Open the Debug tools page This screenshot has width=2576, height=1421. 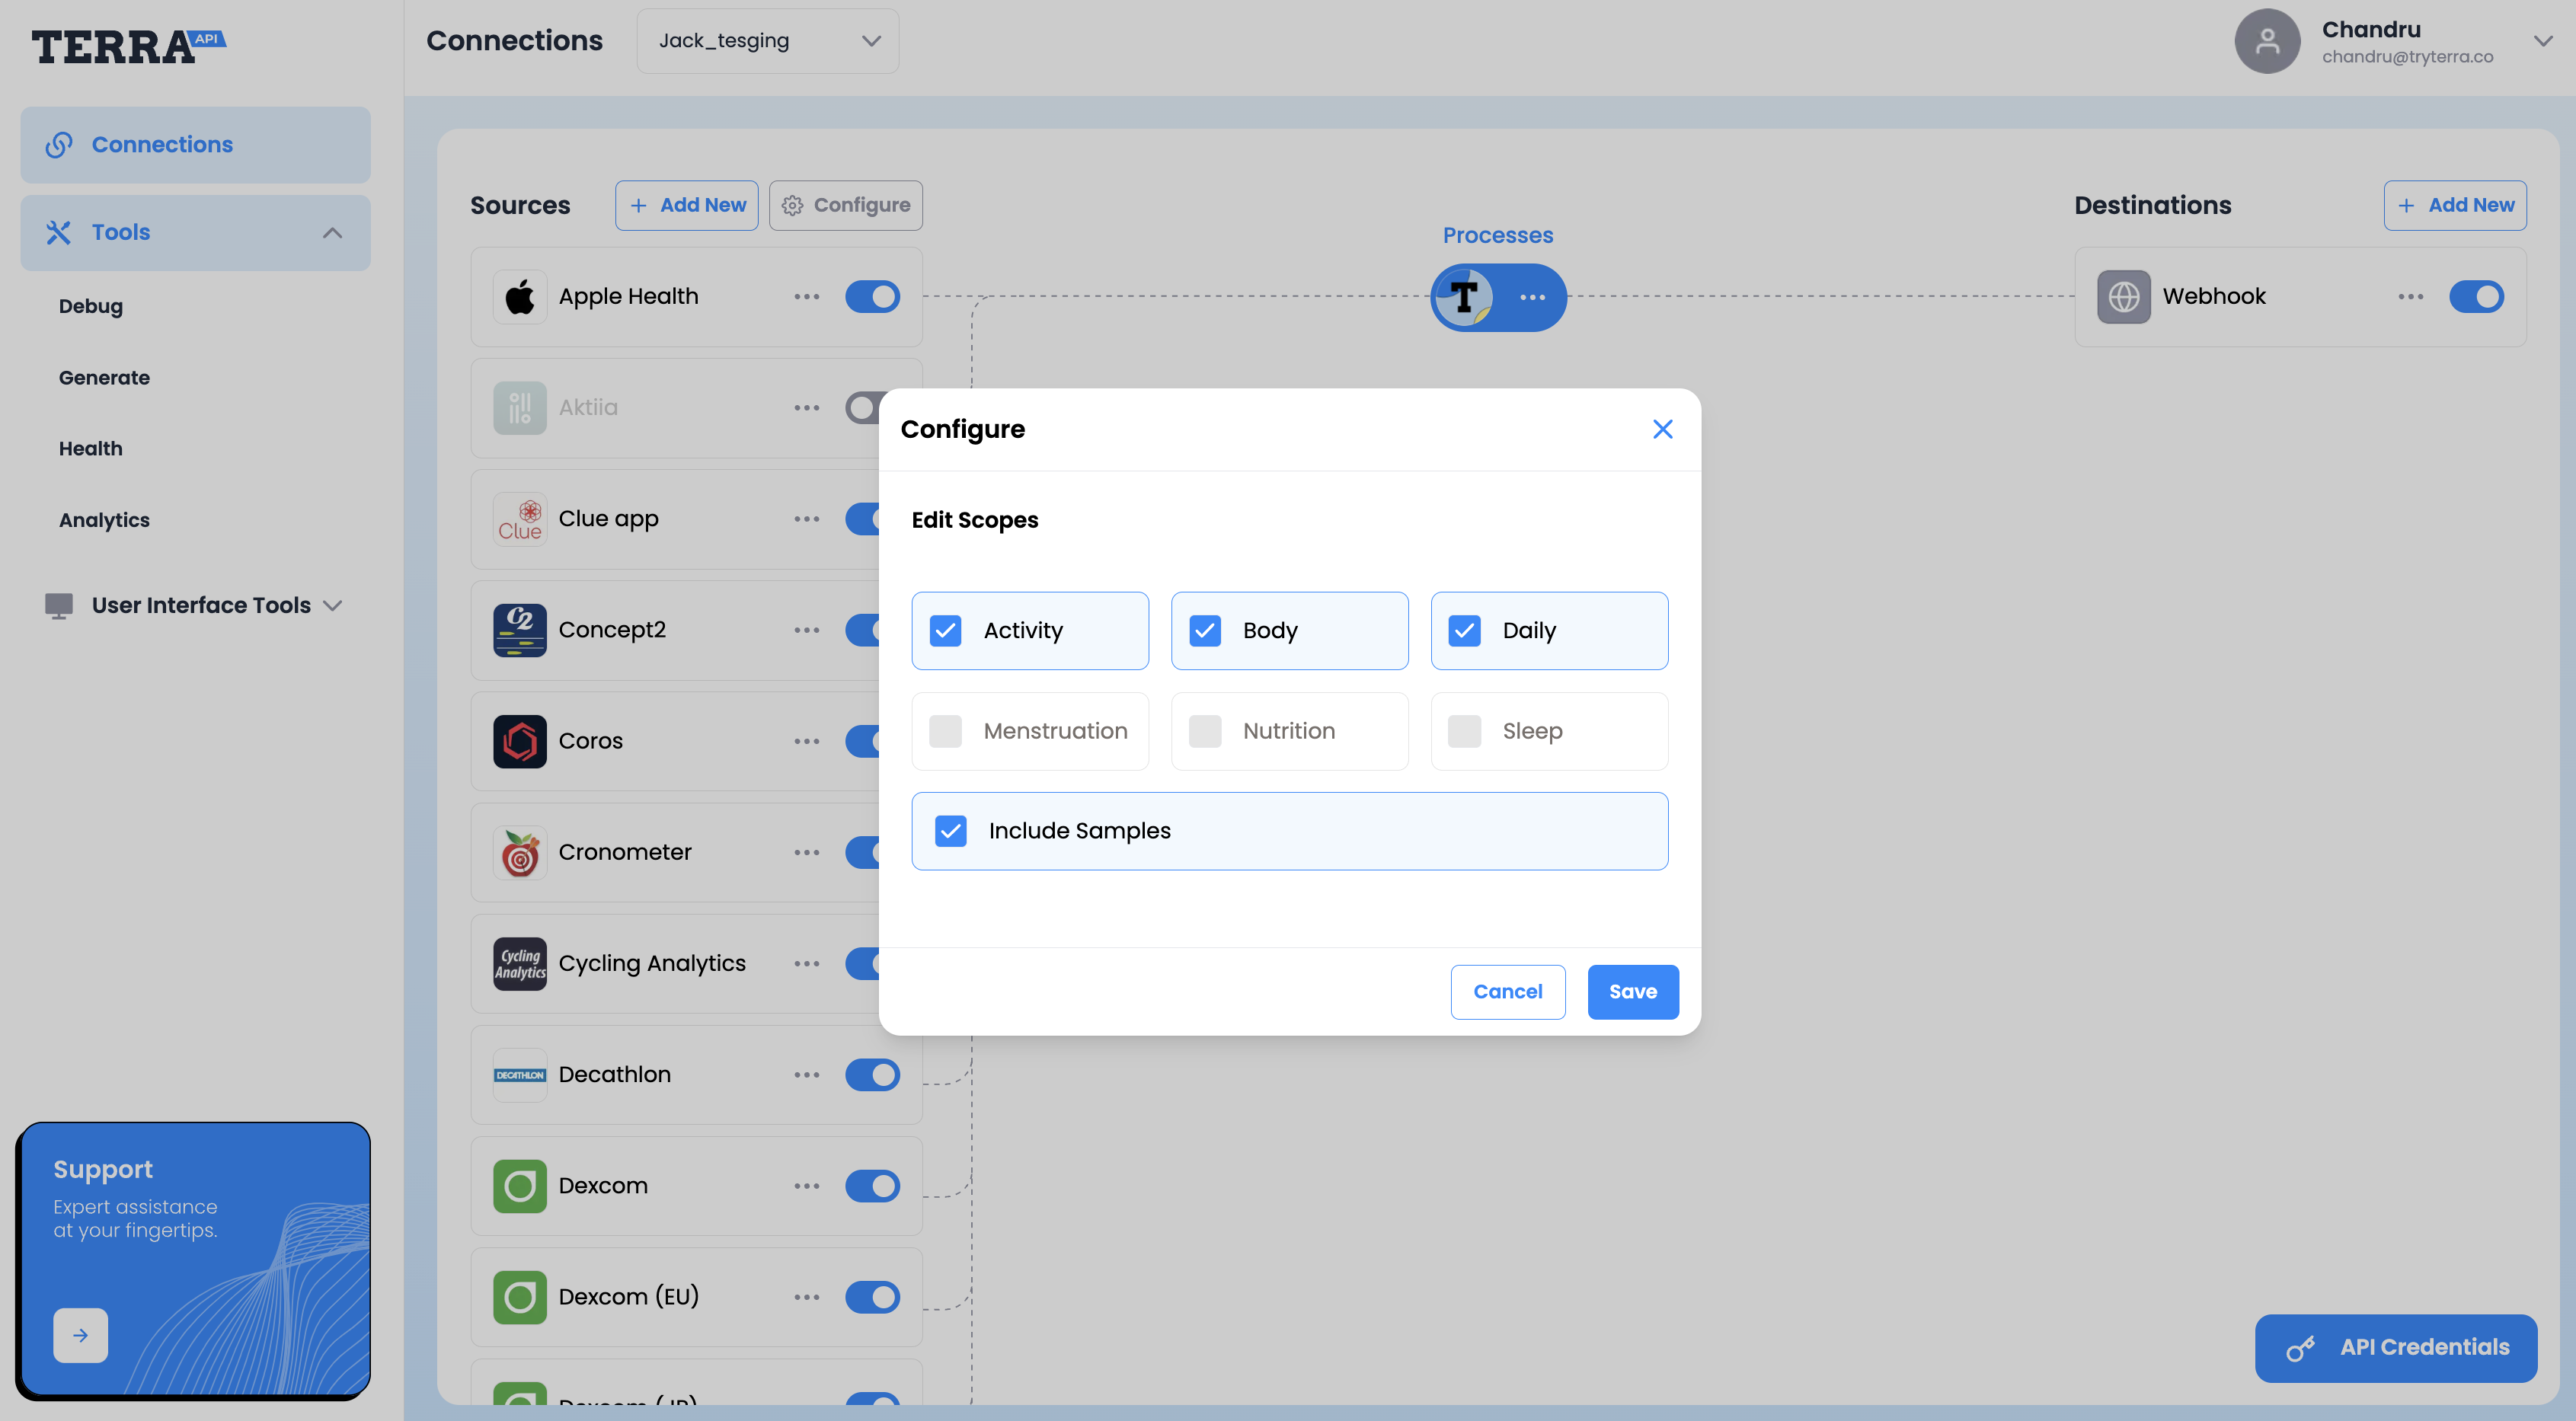coord(90,306)
